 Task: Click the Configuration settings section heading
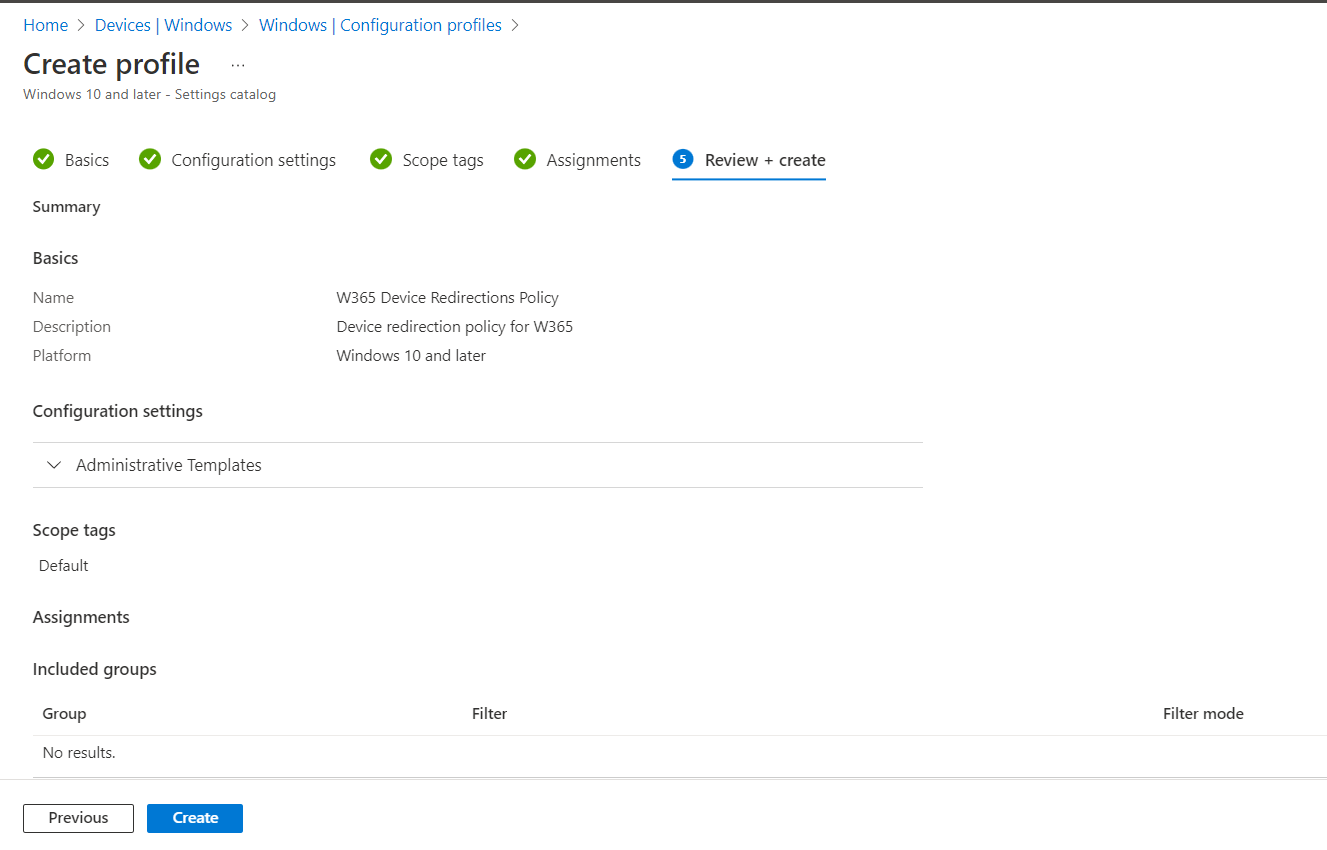[118, 411]
